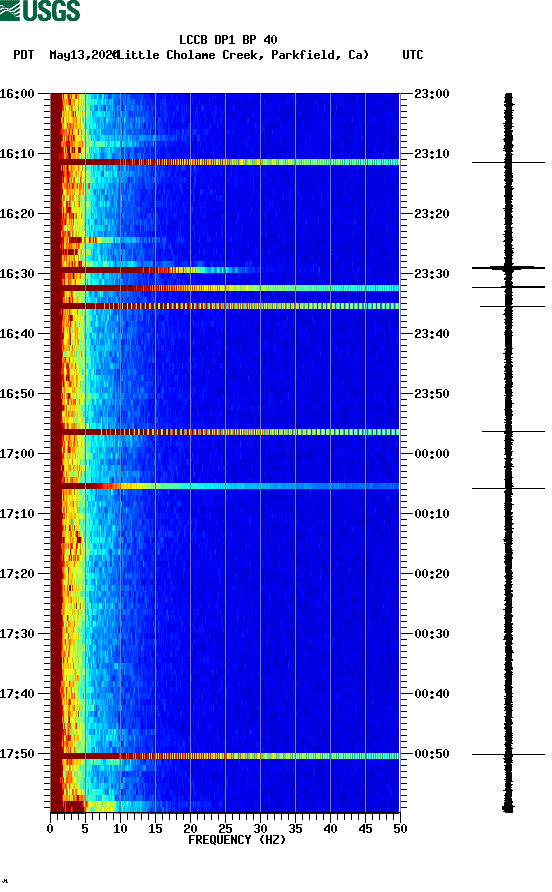Screen dimensions: 552x892
Task: Click the 00:10 UTC time label
Action: point(432,514)
